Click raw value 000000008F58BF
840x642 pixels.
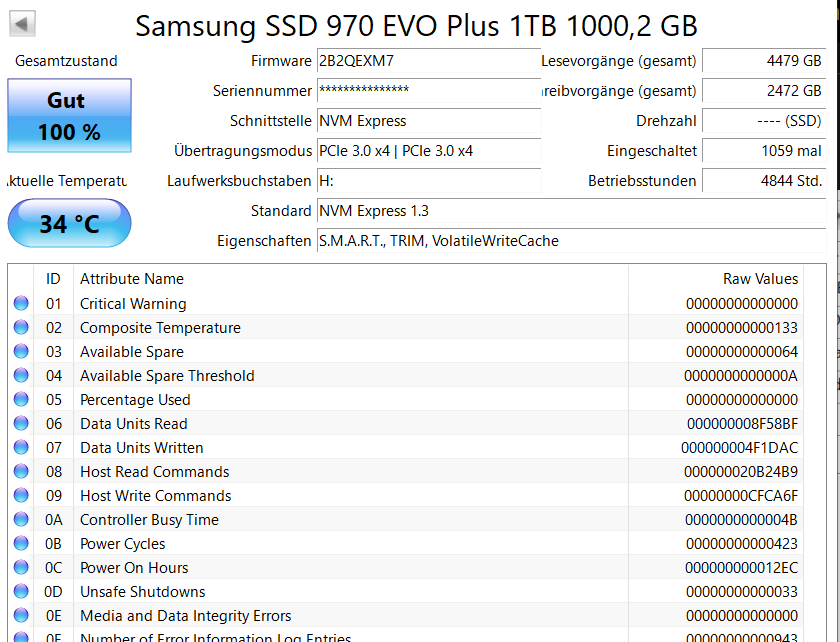pos(742,424)
